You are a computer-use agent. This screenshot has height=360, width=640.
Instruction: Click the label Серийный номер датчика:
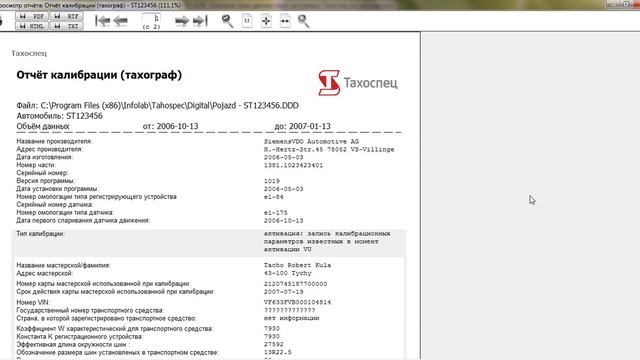(55, 204)
